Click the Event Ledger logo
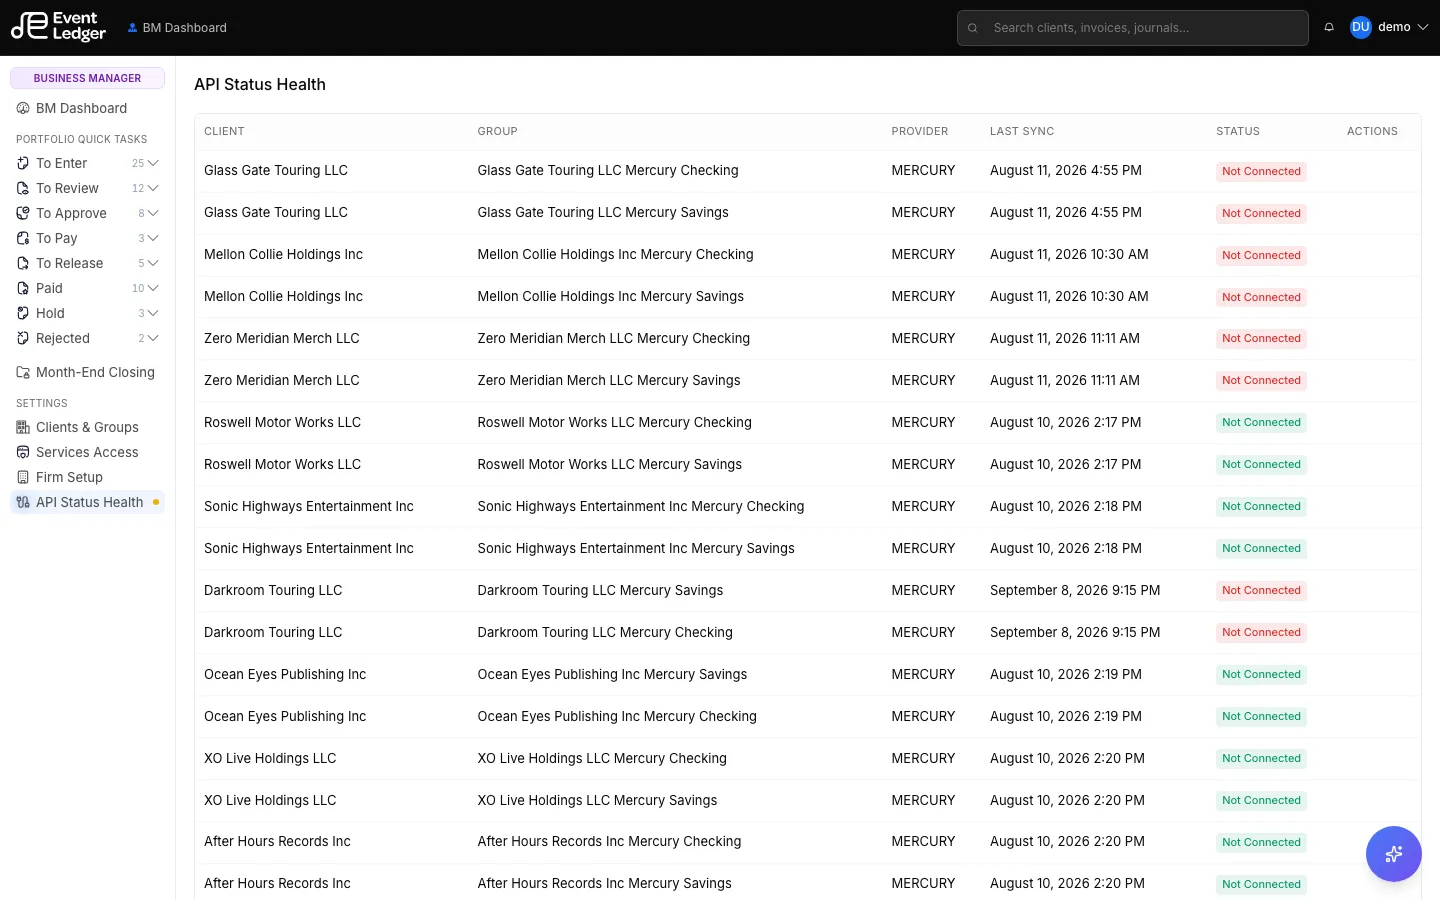The image size is (1440, 900). [x=58, y=27]
